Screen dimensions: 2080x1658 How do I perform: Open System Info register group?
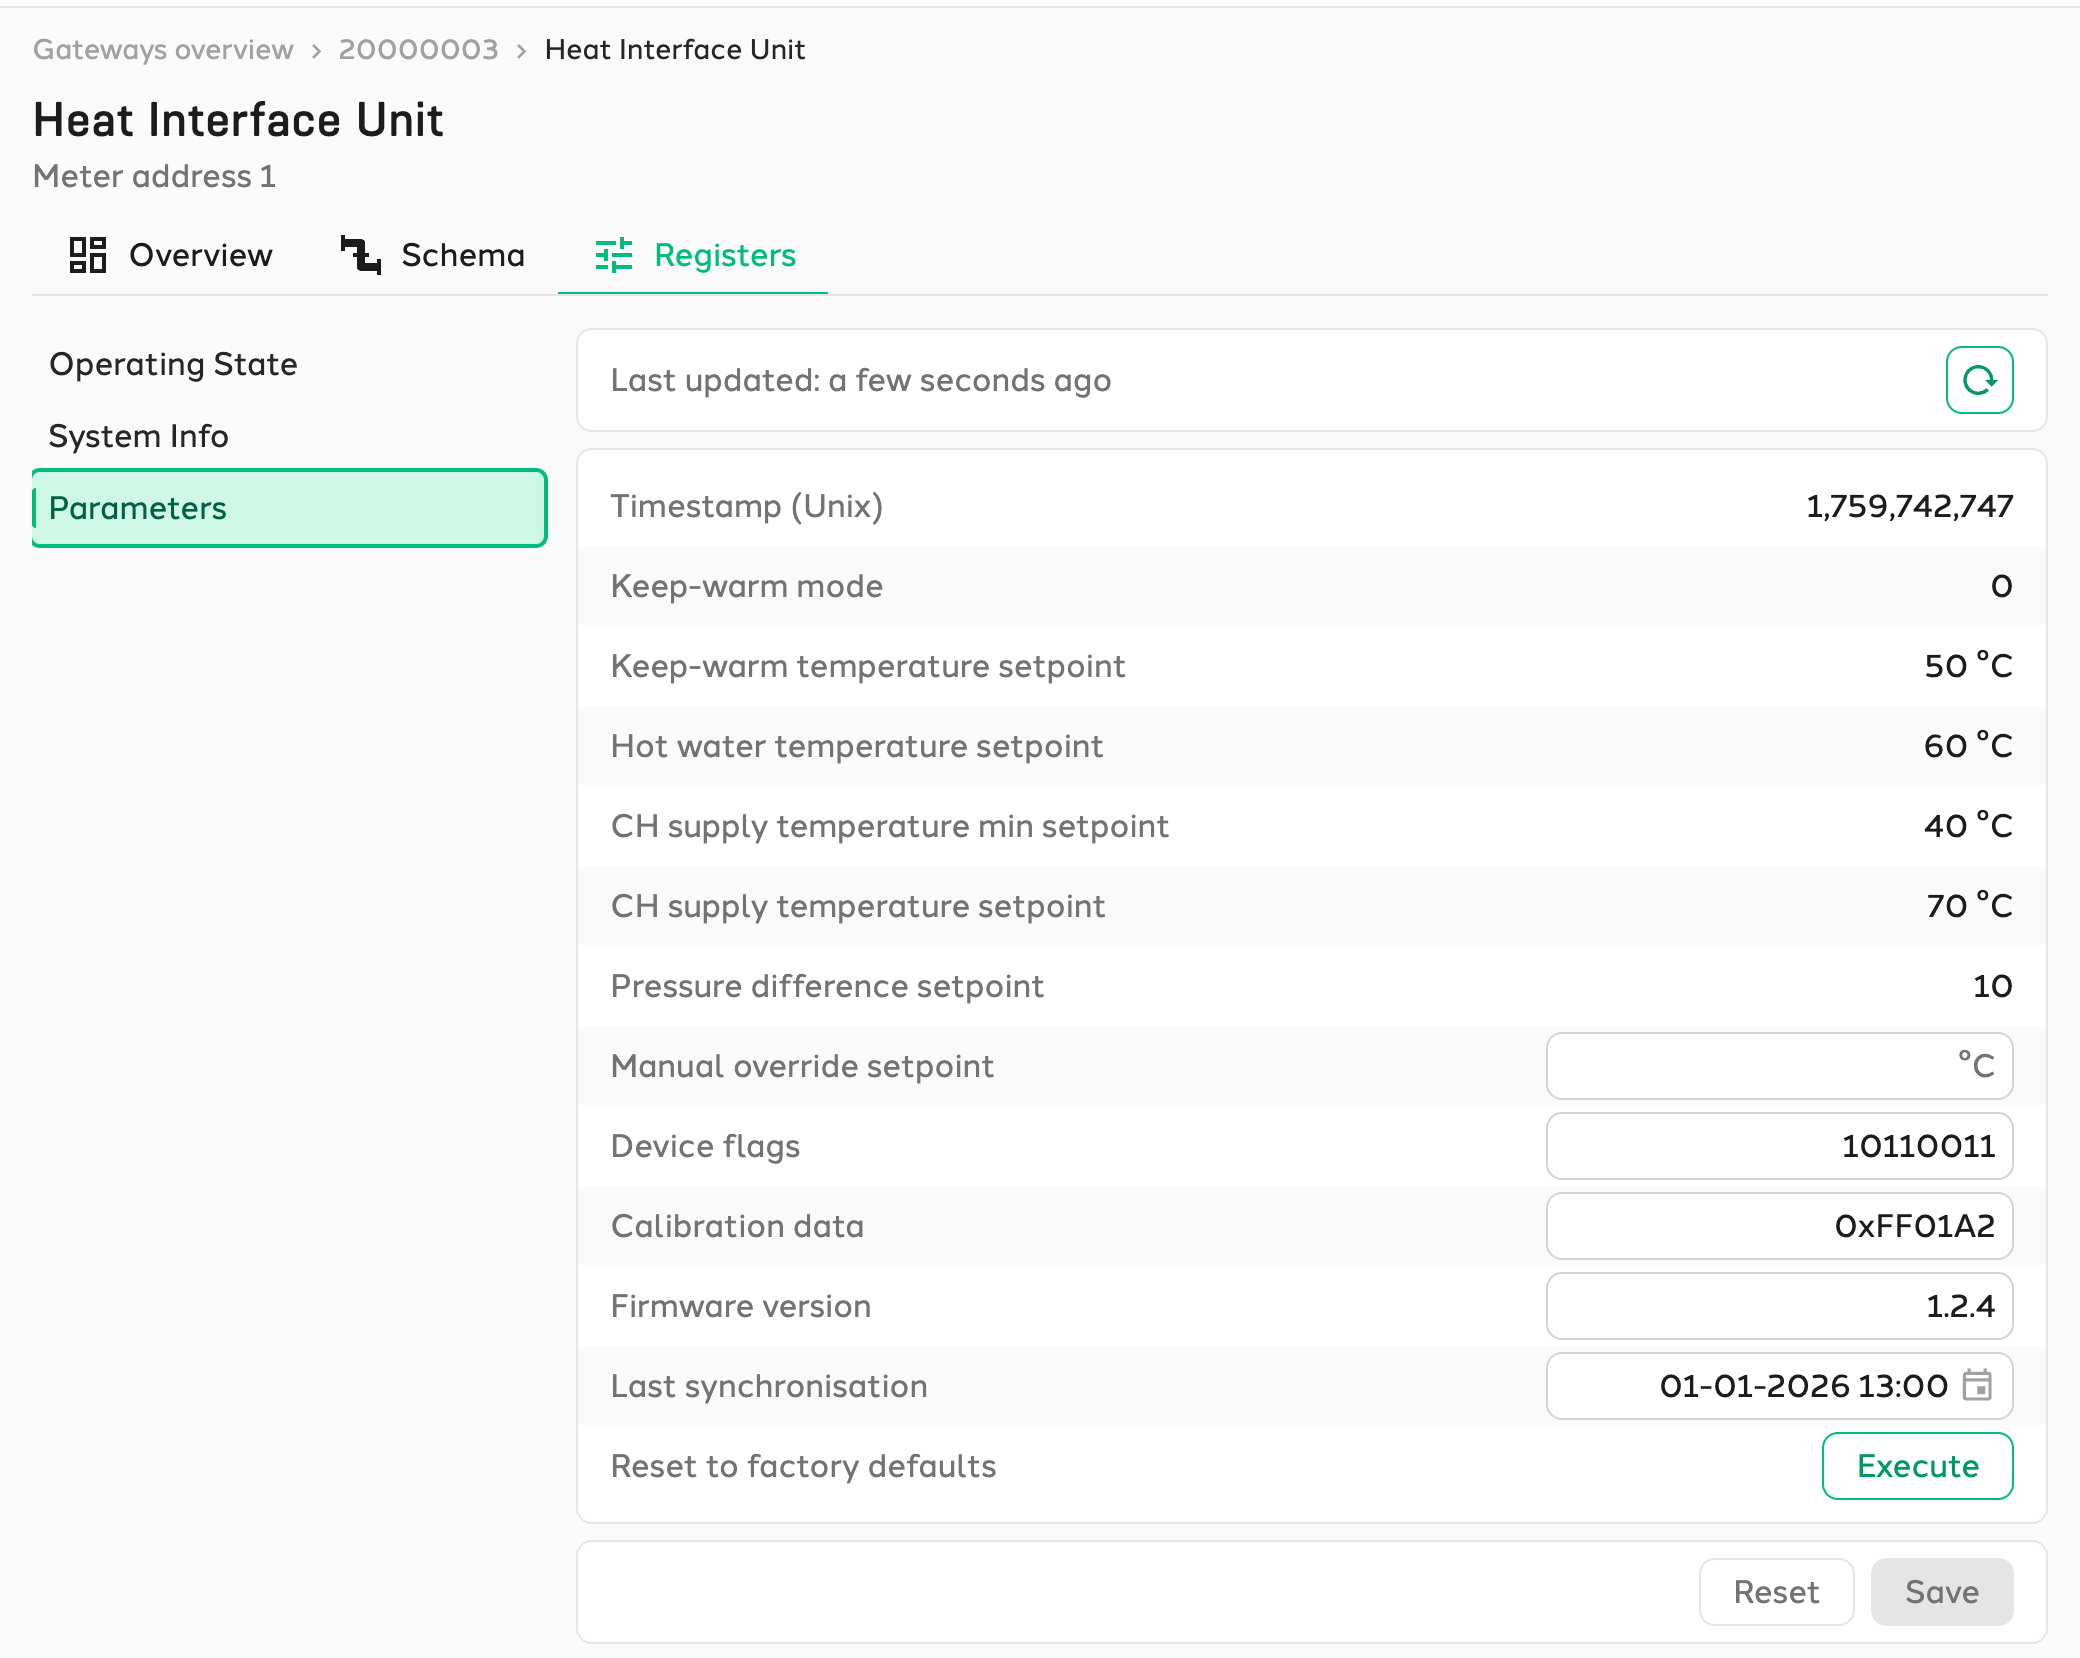[x=289, y=436]
